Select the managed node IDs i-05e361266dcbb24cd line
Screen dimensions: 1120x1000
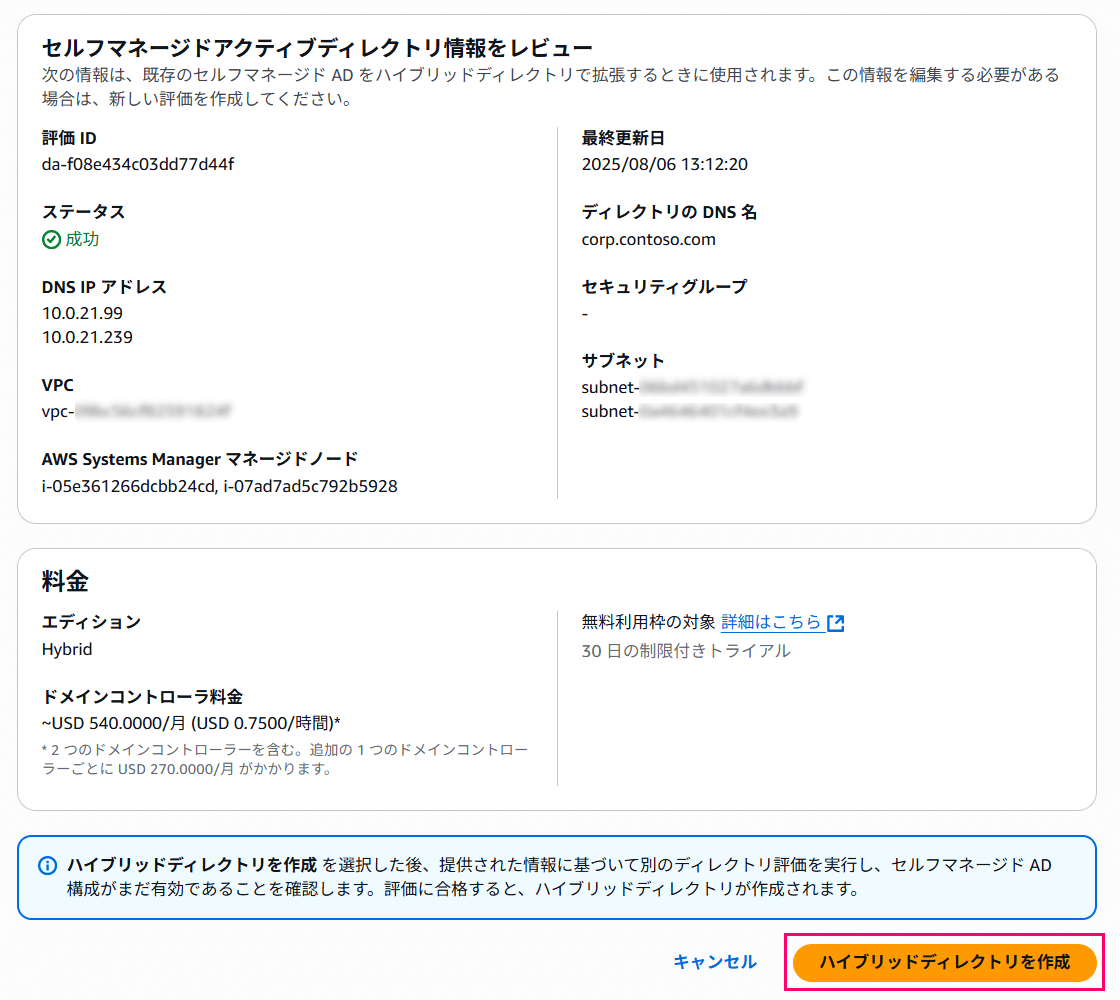pos(219,486)
